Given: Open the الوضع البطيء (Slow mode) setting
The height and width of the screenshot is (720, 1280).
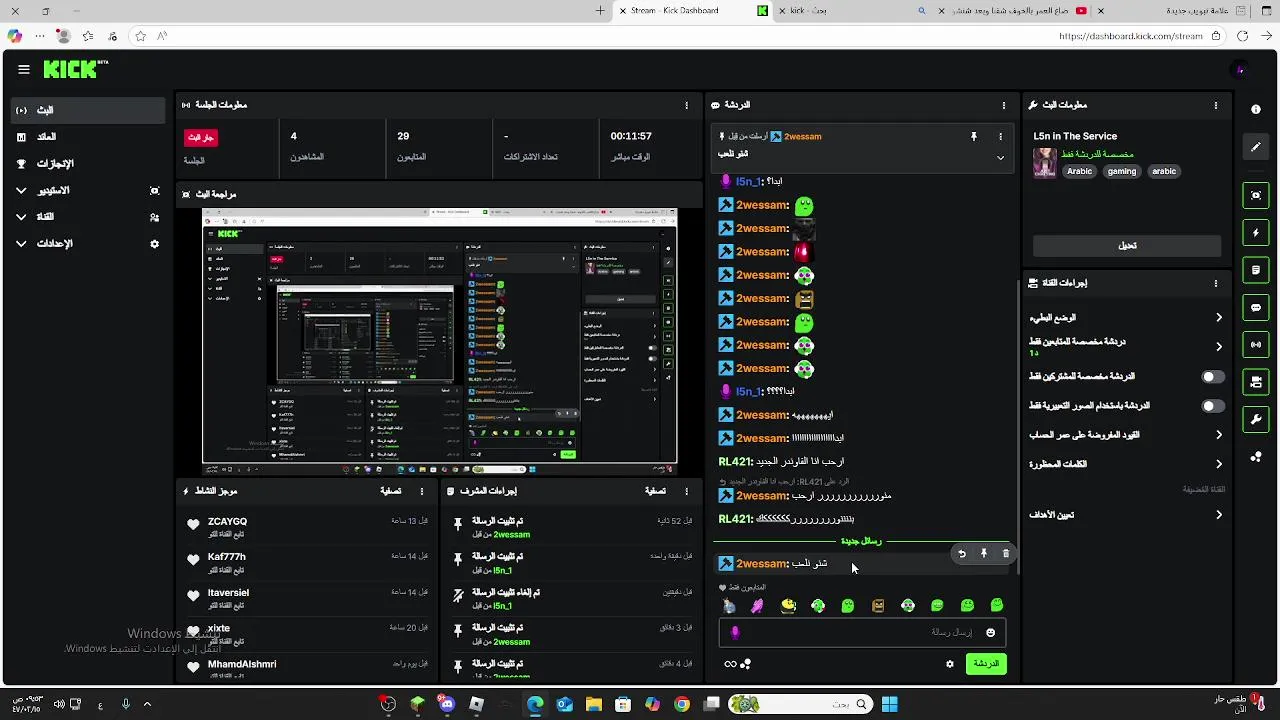Looking at the screenshot, I should tap(1127, 318).
